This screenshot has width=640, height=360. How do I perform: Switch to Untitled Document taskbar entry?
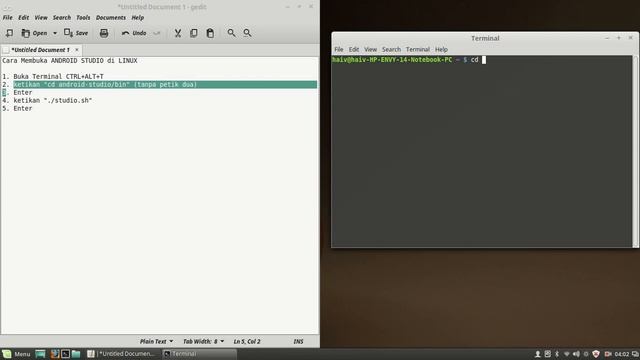tap(122, 354)
